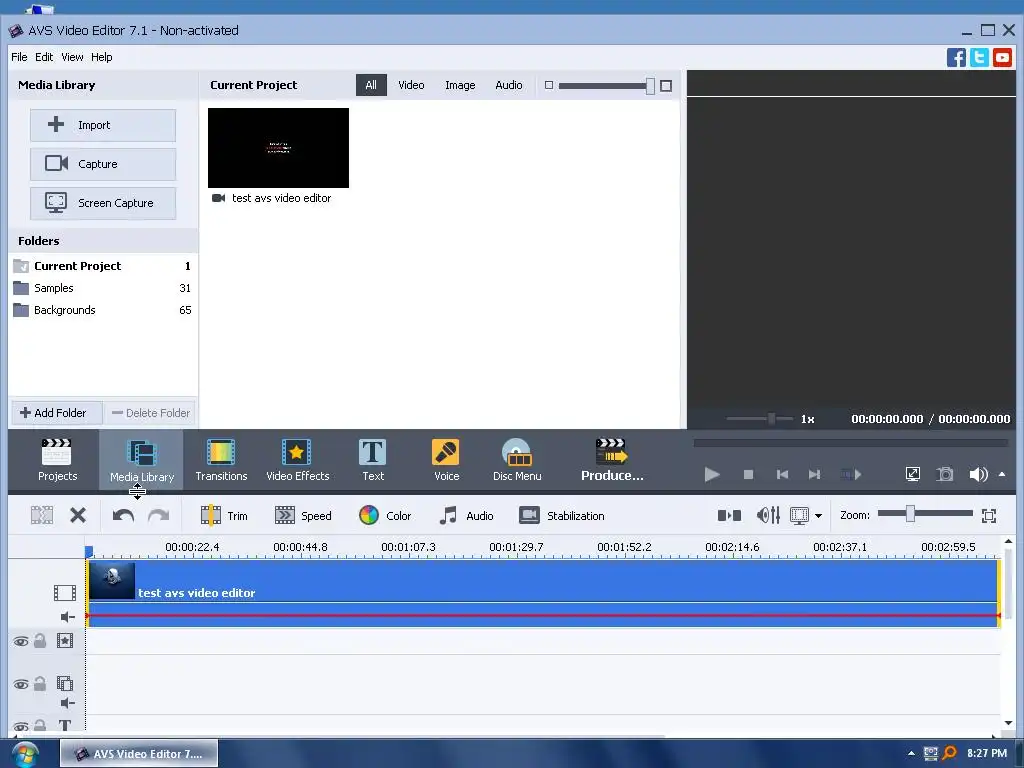Redo the last undone action
Screen dimensions: 1024x768
click(159, 515)
